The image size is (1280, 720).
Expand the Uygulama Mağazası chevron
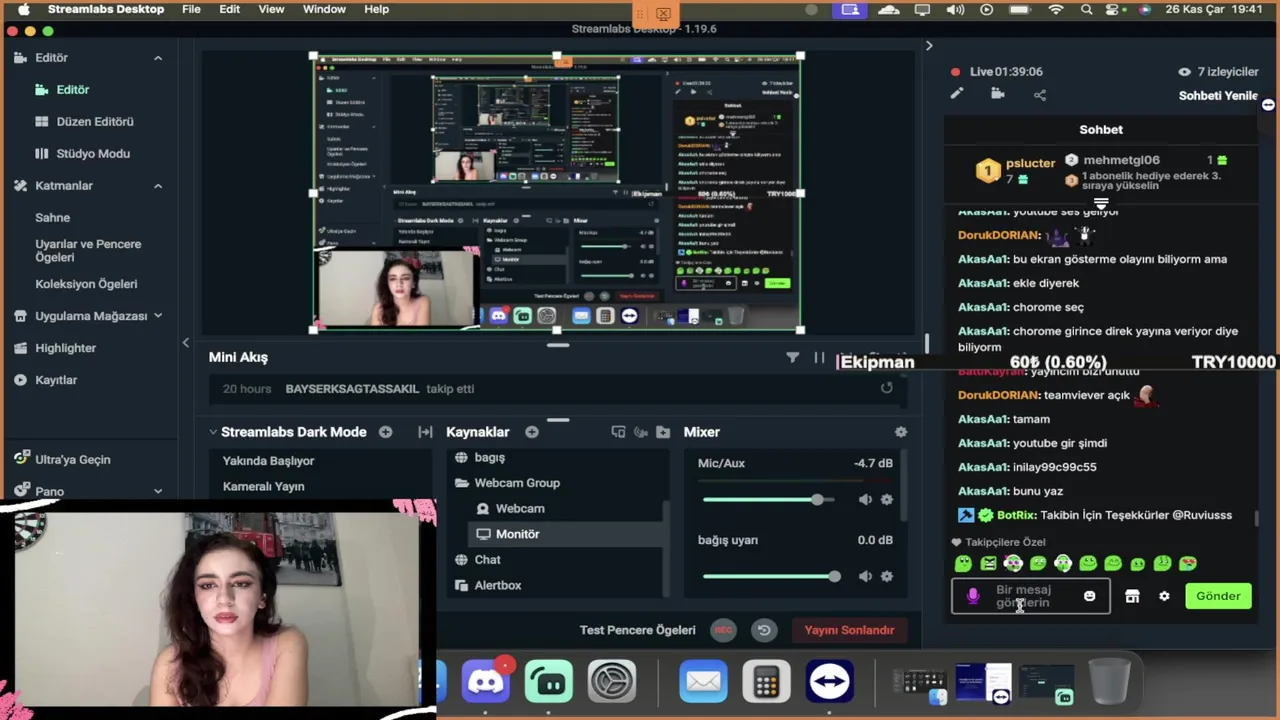point(158,316)
